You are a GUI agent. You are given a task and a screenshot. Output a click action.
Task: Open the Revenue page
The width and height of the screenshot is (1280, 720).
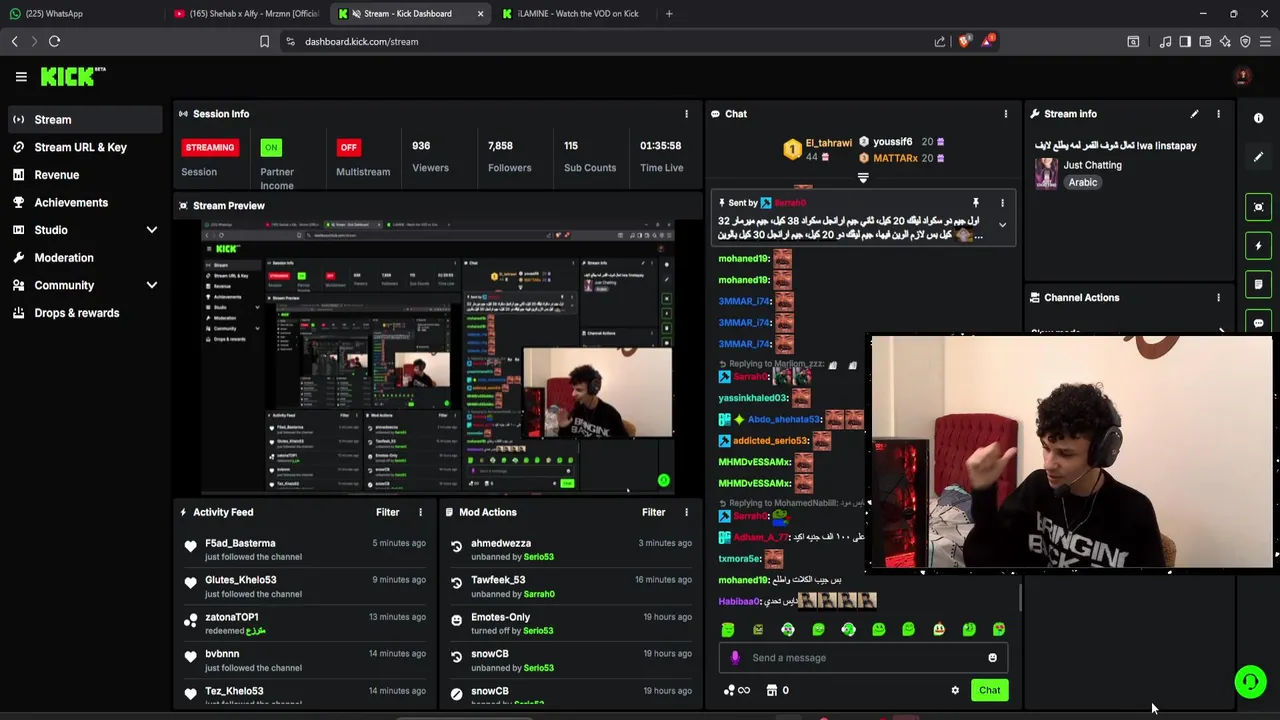(x=85, y=175)
